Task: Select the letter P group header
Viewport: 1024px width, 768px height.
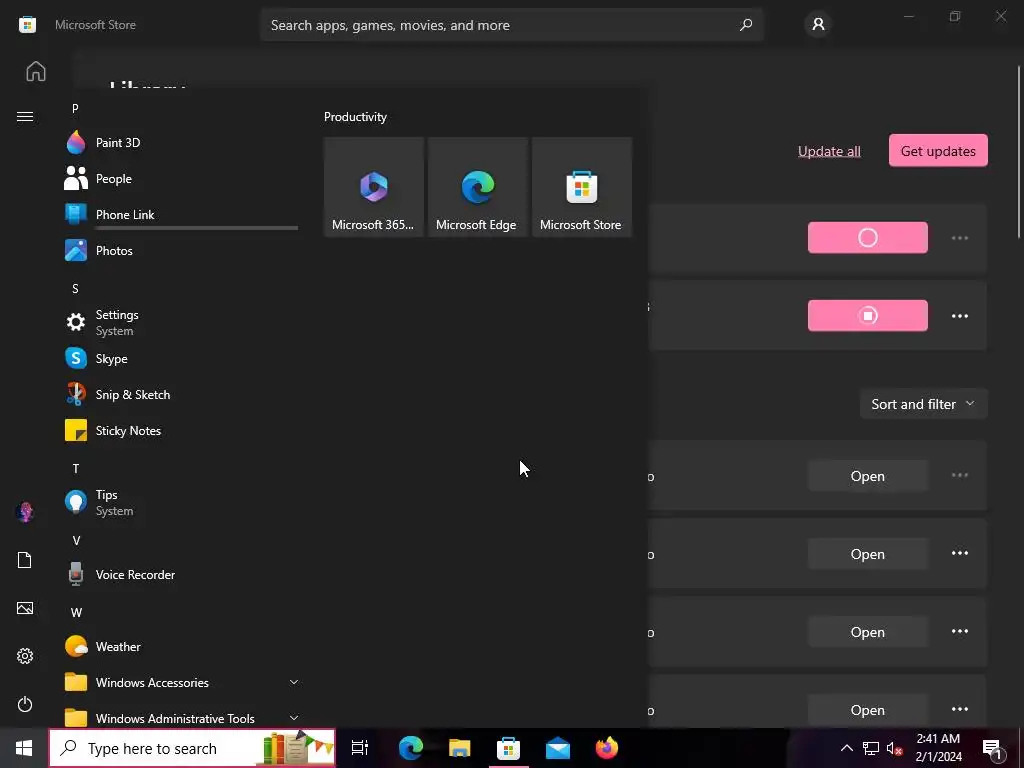Action: tap(75, 108)
